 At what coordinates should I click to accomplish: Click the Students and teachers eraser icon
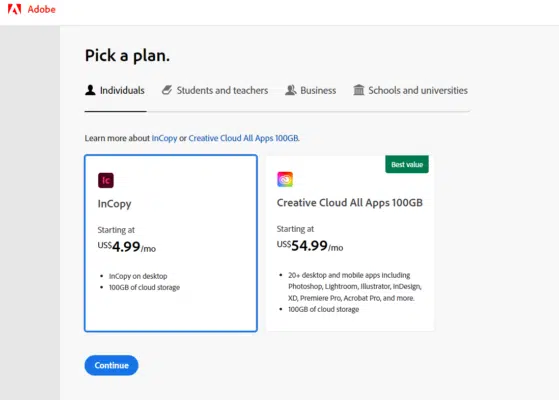tap(167, 90)
